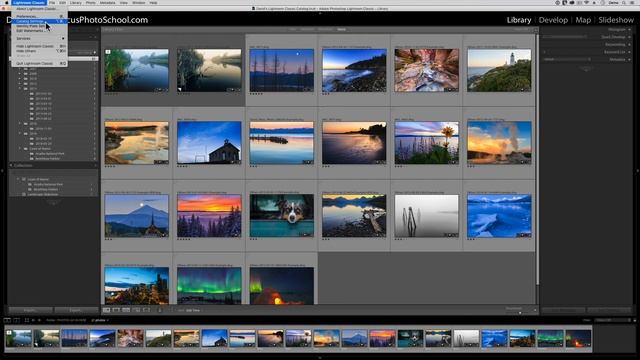Click the second window display icon above filmstrip
The width and height of the screenshot is (640, 360).
click(16, 320)
